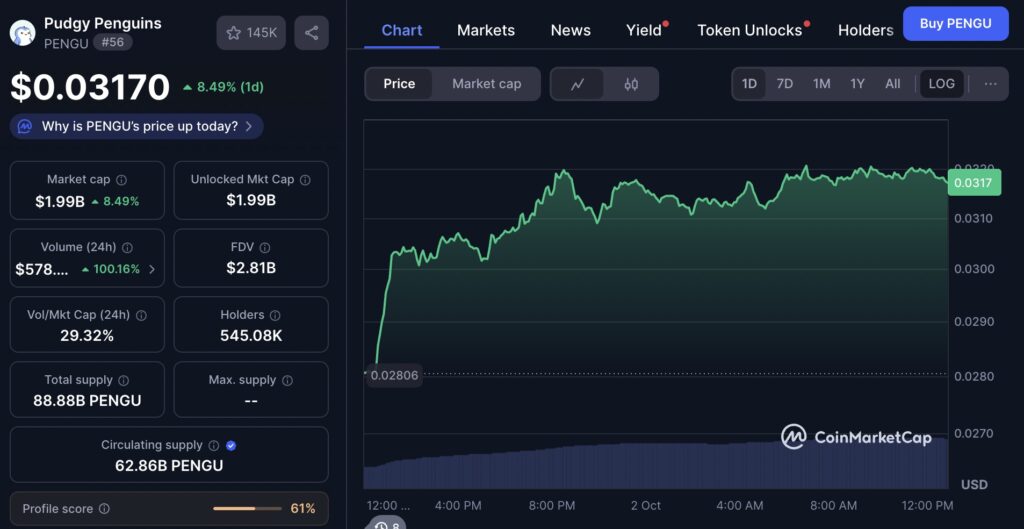Click the 2 Oct date axis label
Screen dimensions: 1024x529
[x=646, y=505]
